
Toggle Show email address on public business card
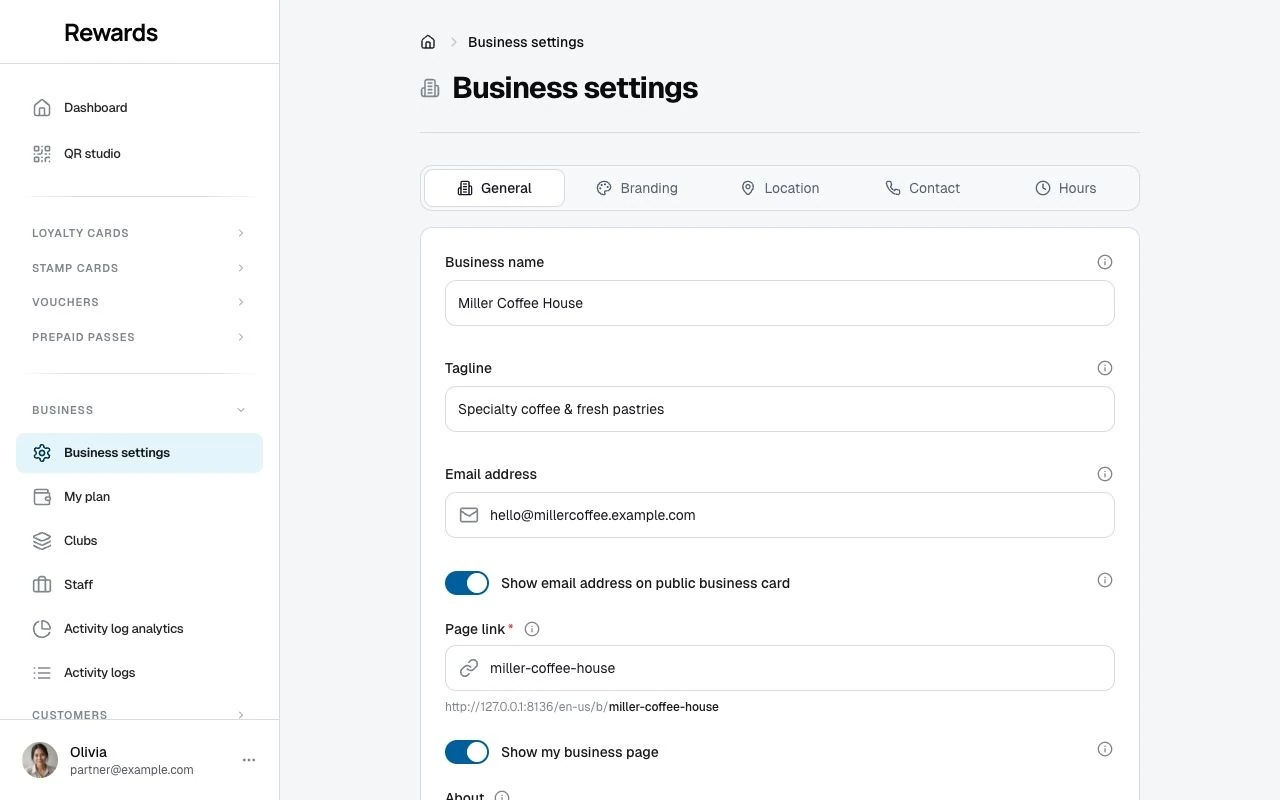coord(467,583)
